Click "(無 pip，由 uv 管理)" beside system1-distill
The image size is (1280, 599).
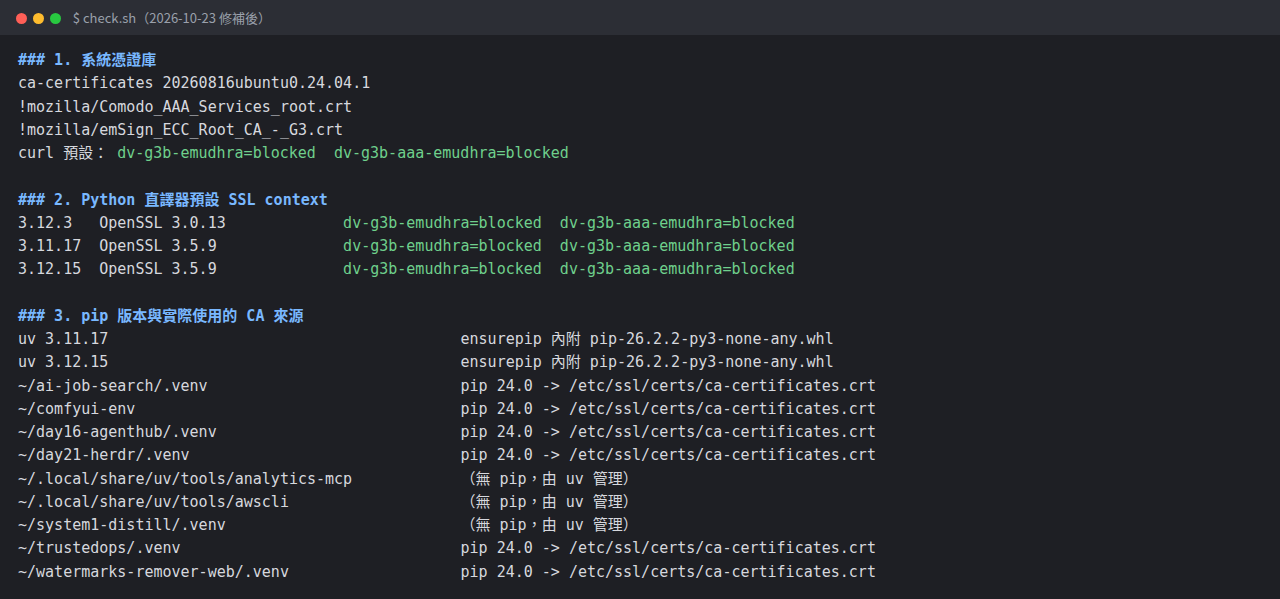click(x=549, y=524)
